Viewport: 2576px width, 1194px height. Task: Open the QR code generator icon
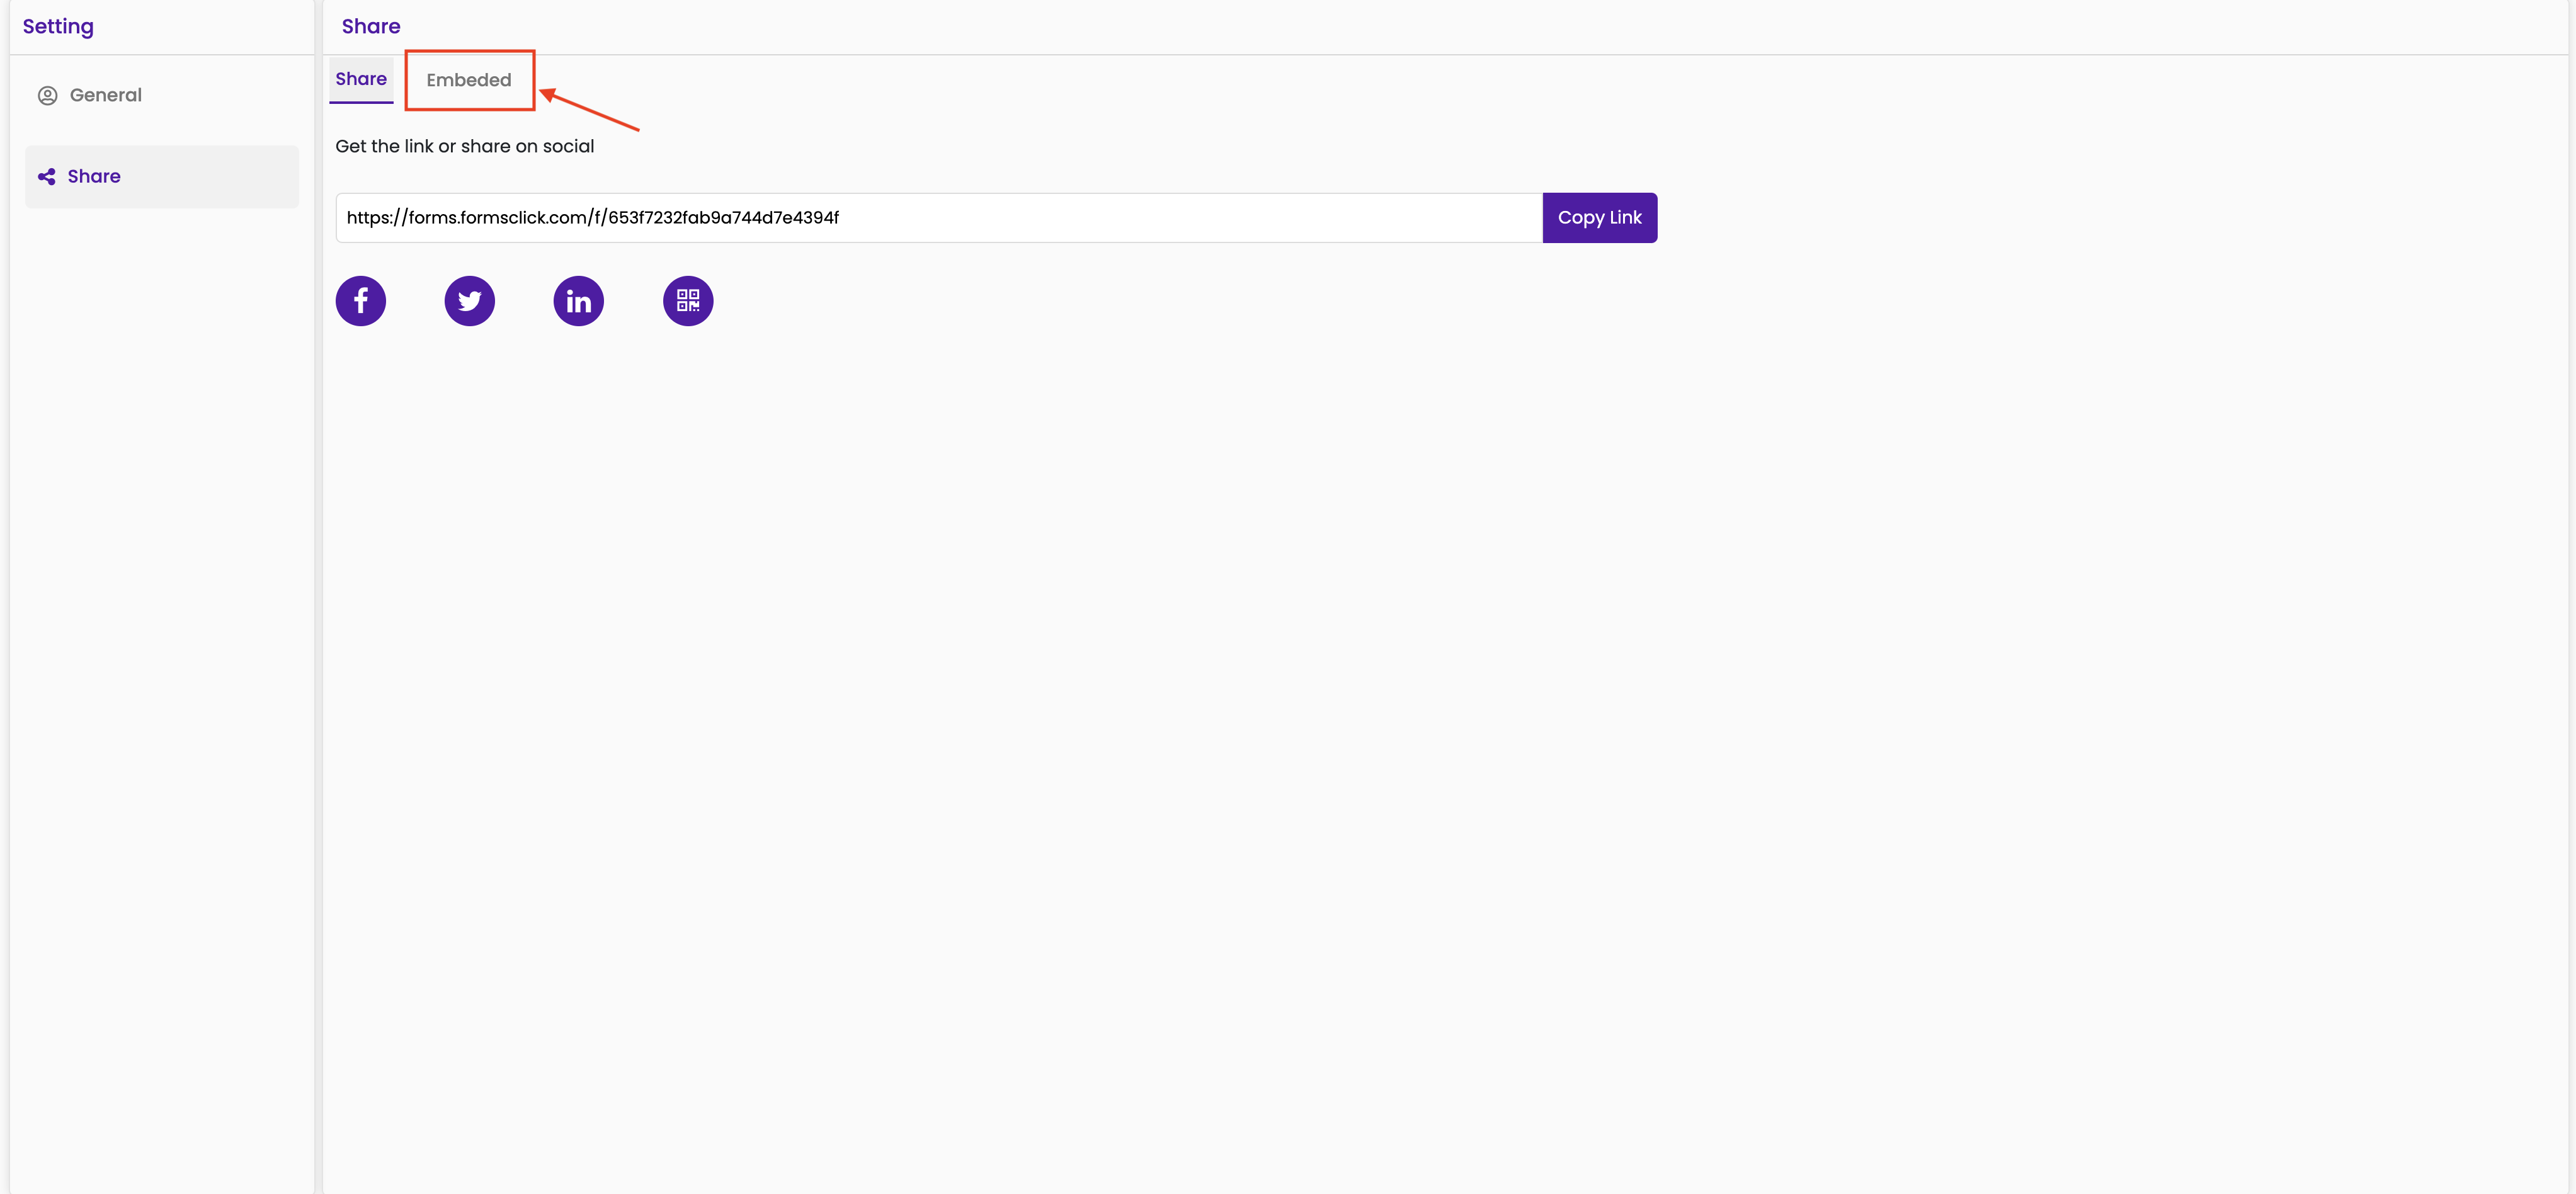tap(688, 301)
